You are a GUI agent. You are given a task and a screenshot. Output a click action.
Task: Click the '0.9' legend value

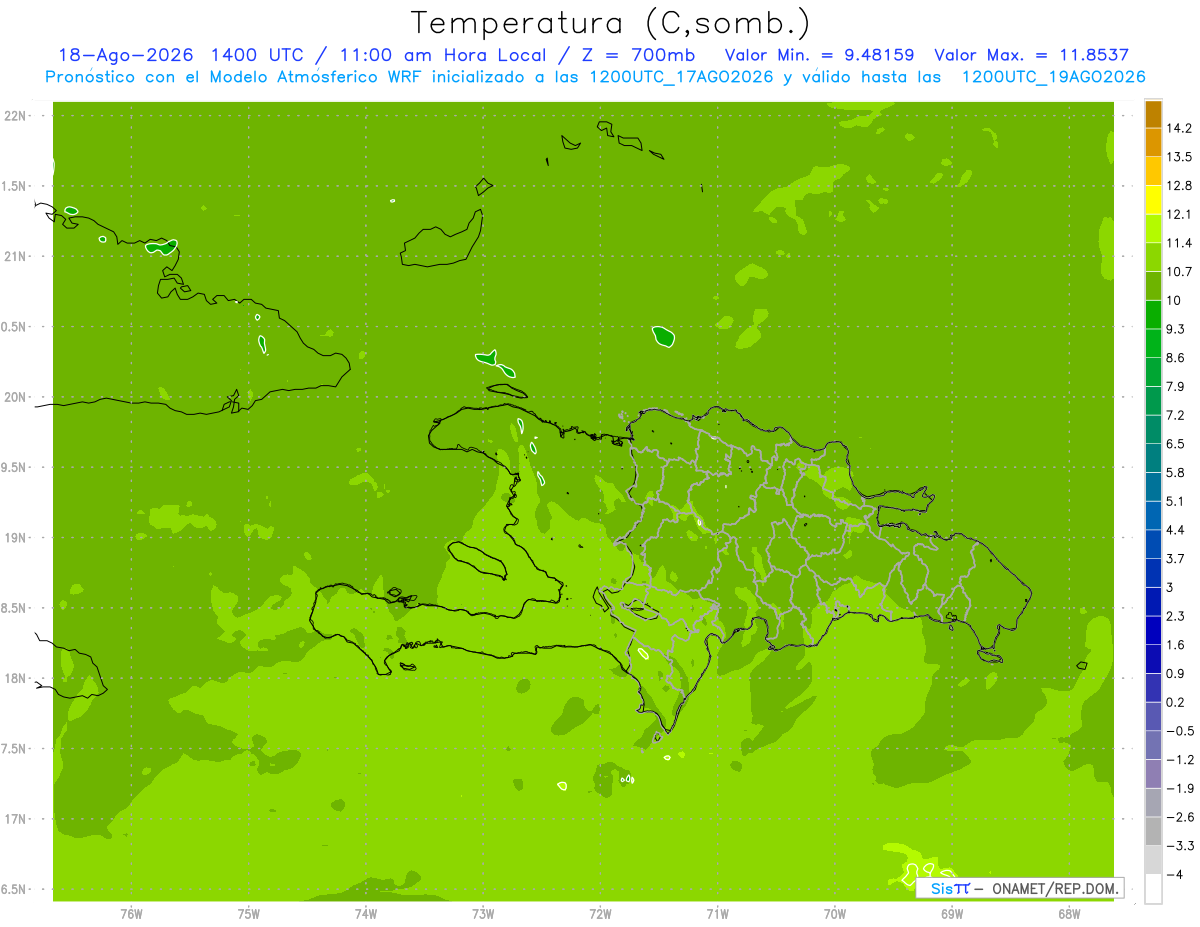pos(1176,673)
